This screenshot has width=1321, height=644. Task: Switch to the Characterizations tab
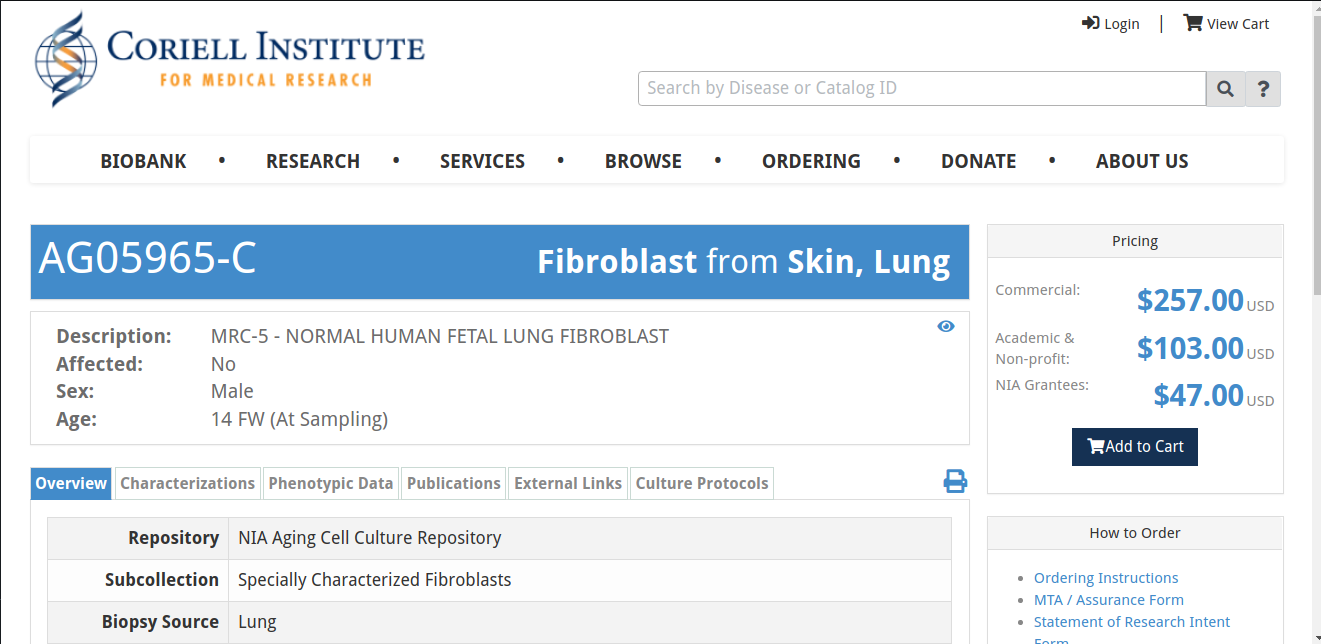[x=188, y=483]
